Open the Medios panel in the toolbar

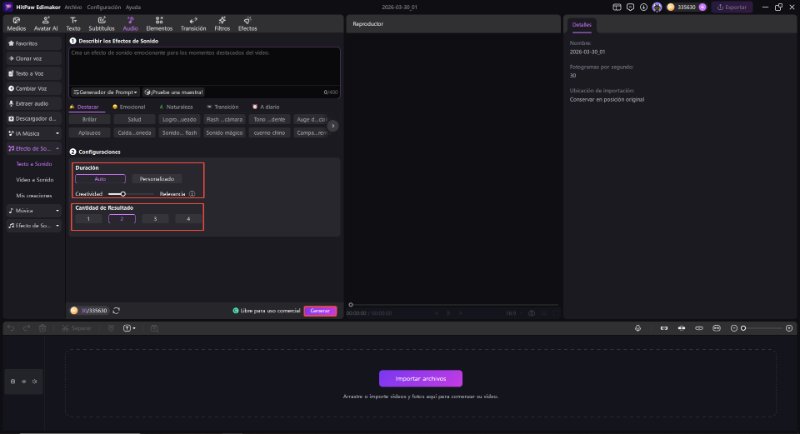point(16,24)
